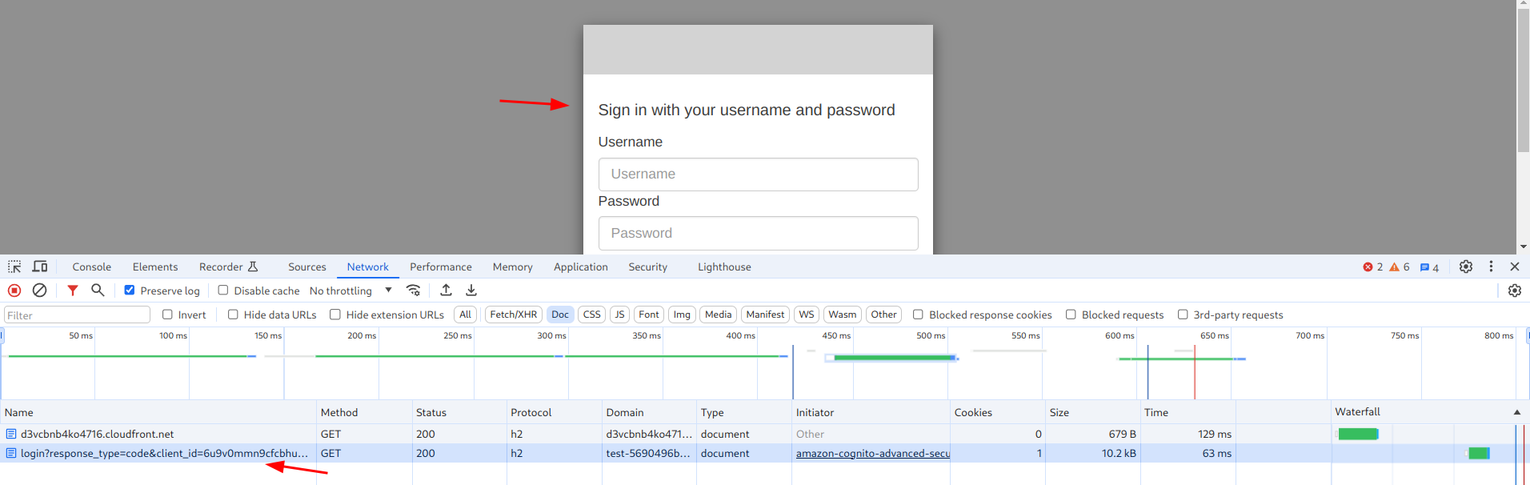Open amazon-cognito-advanced-secu initiator link
This screenshot has width=1530, height=485.
coord(872,453)
